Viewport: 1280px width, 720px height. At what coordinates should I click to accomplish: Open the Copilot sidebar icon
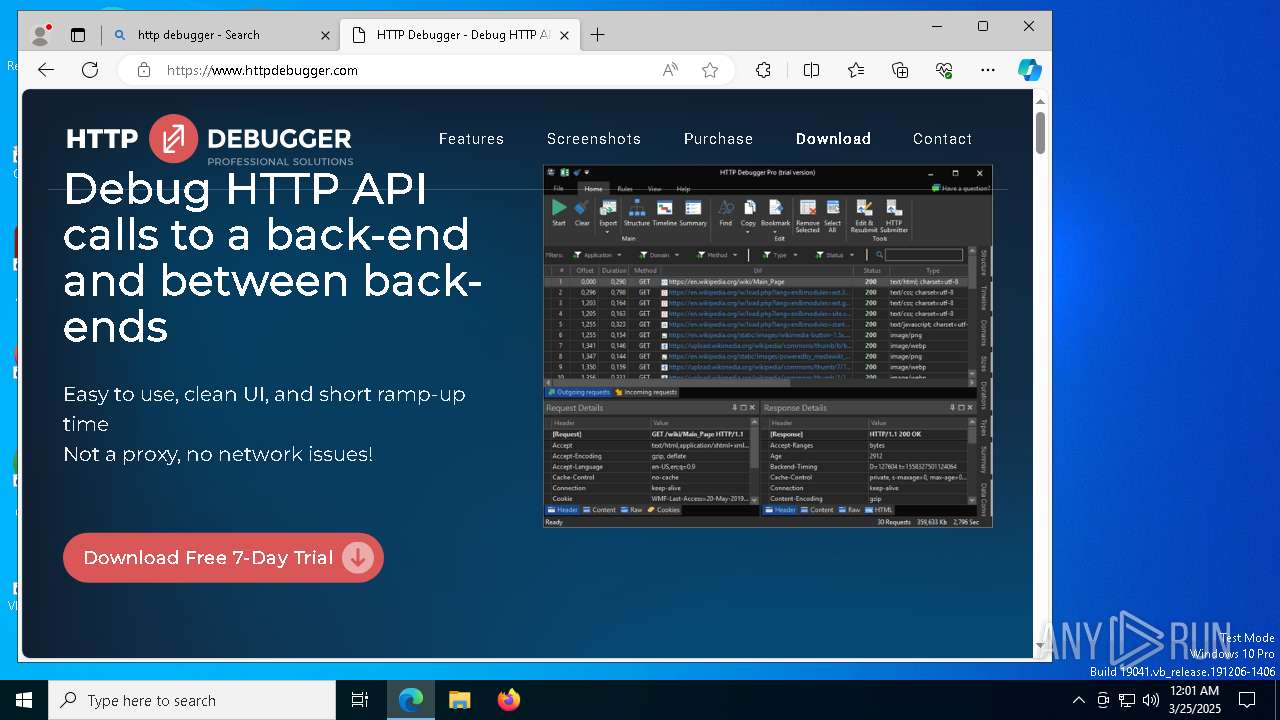point(1029,70)
